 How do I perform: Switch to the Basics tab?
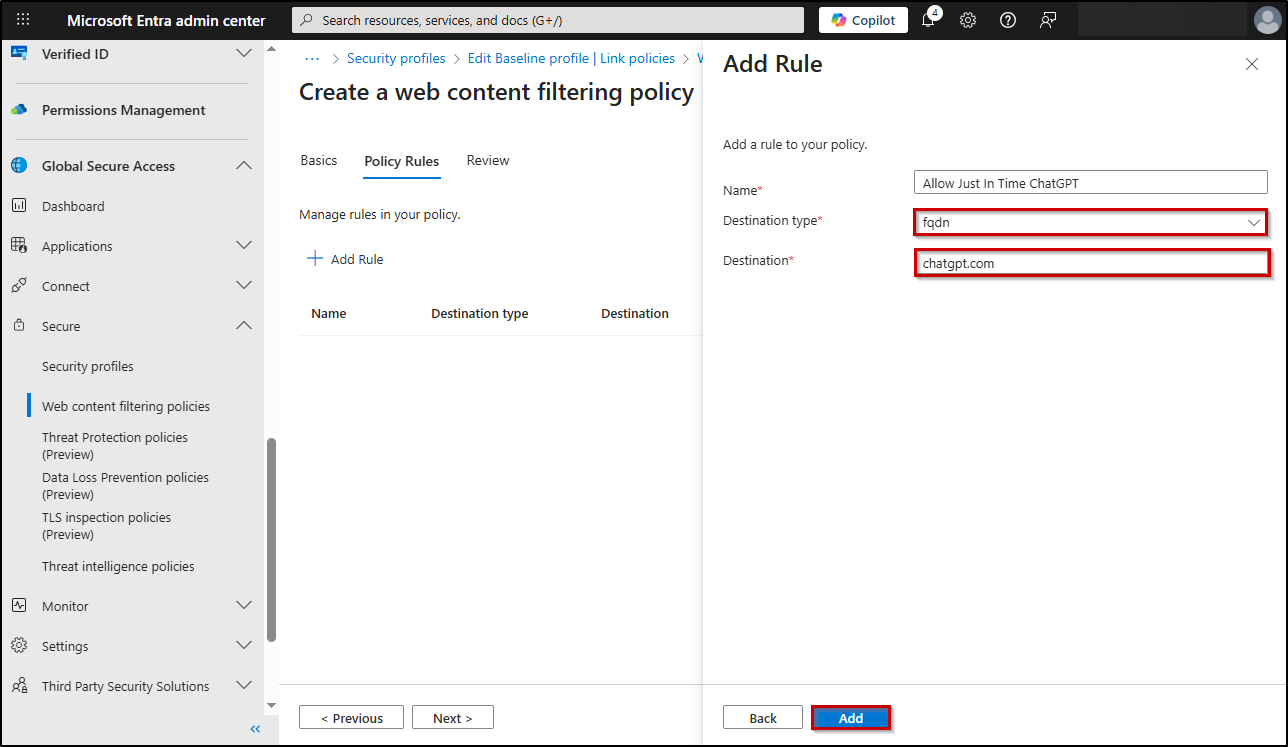click(319, 161)
